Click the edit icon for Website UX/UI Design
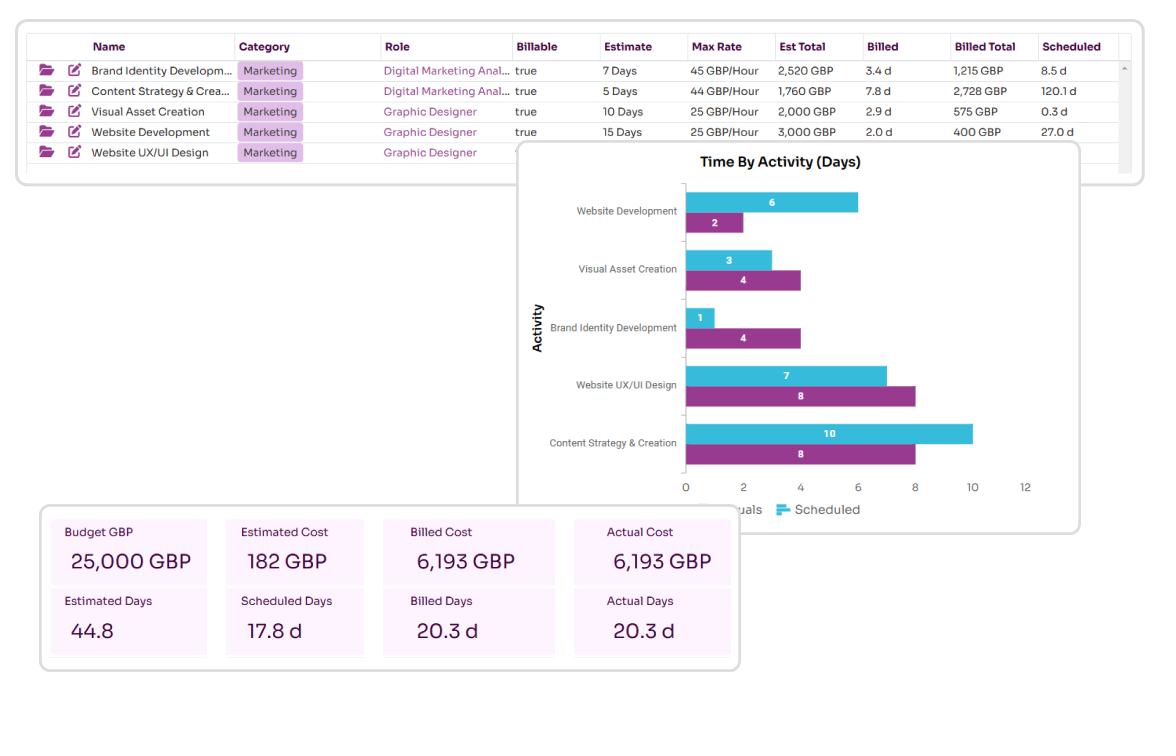This screenshot has width=1176, height=756. click(x=73, y=152)
